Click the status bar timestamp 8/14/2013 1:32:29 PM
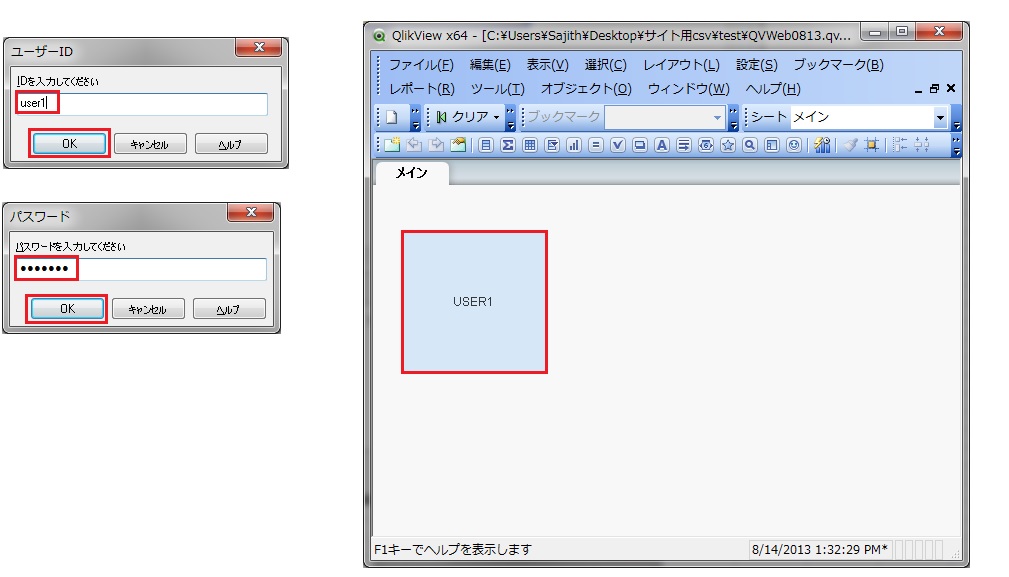This screenshot has height=577, width=1009. click(820, 549)
